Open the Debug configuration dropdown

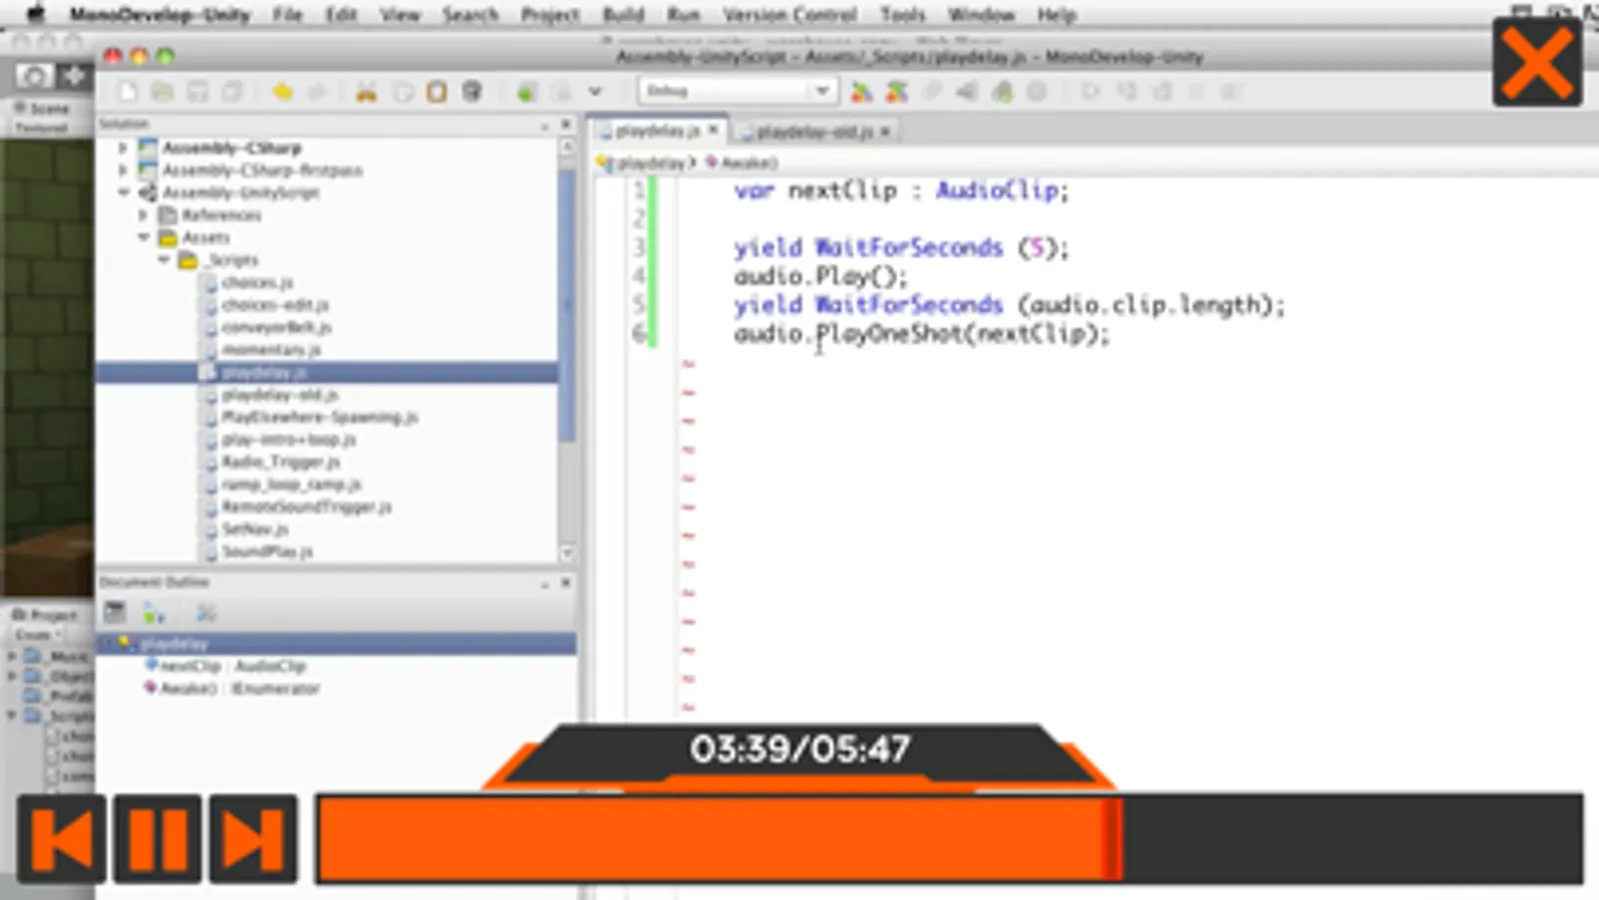click(736, 91)
